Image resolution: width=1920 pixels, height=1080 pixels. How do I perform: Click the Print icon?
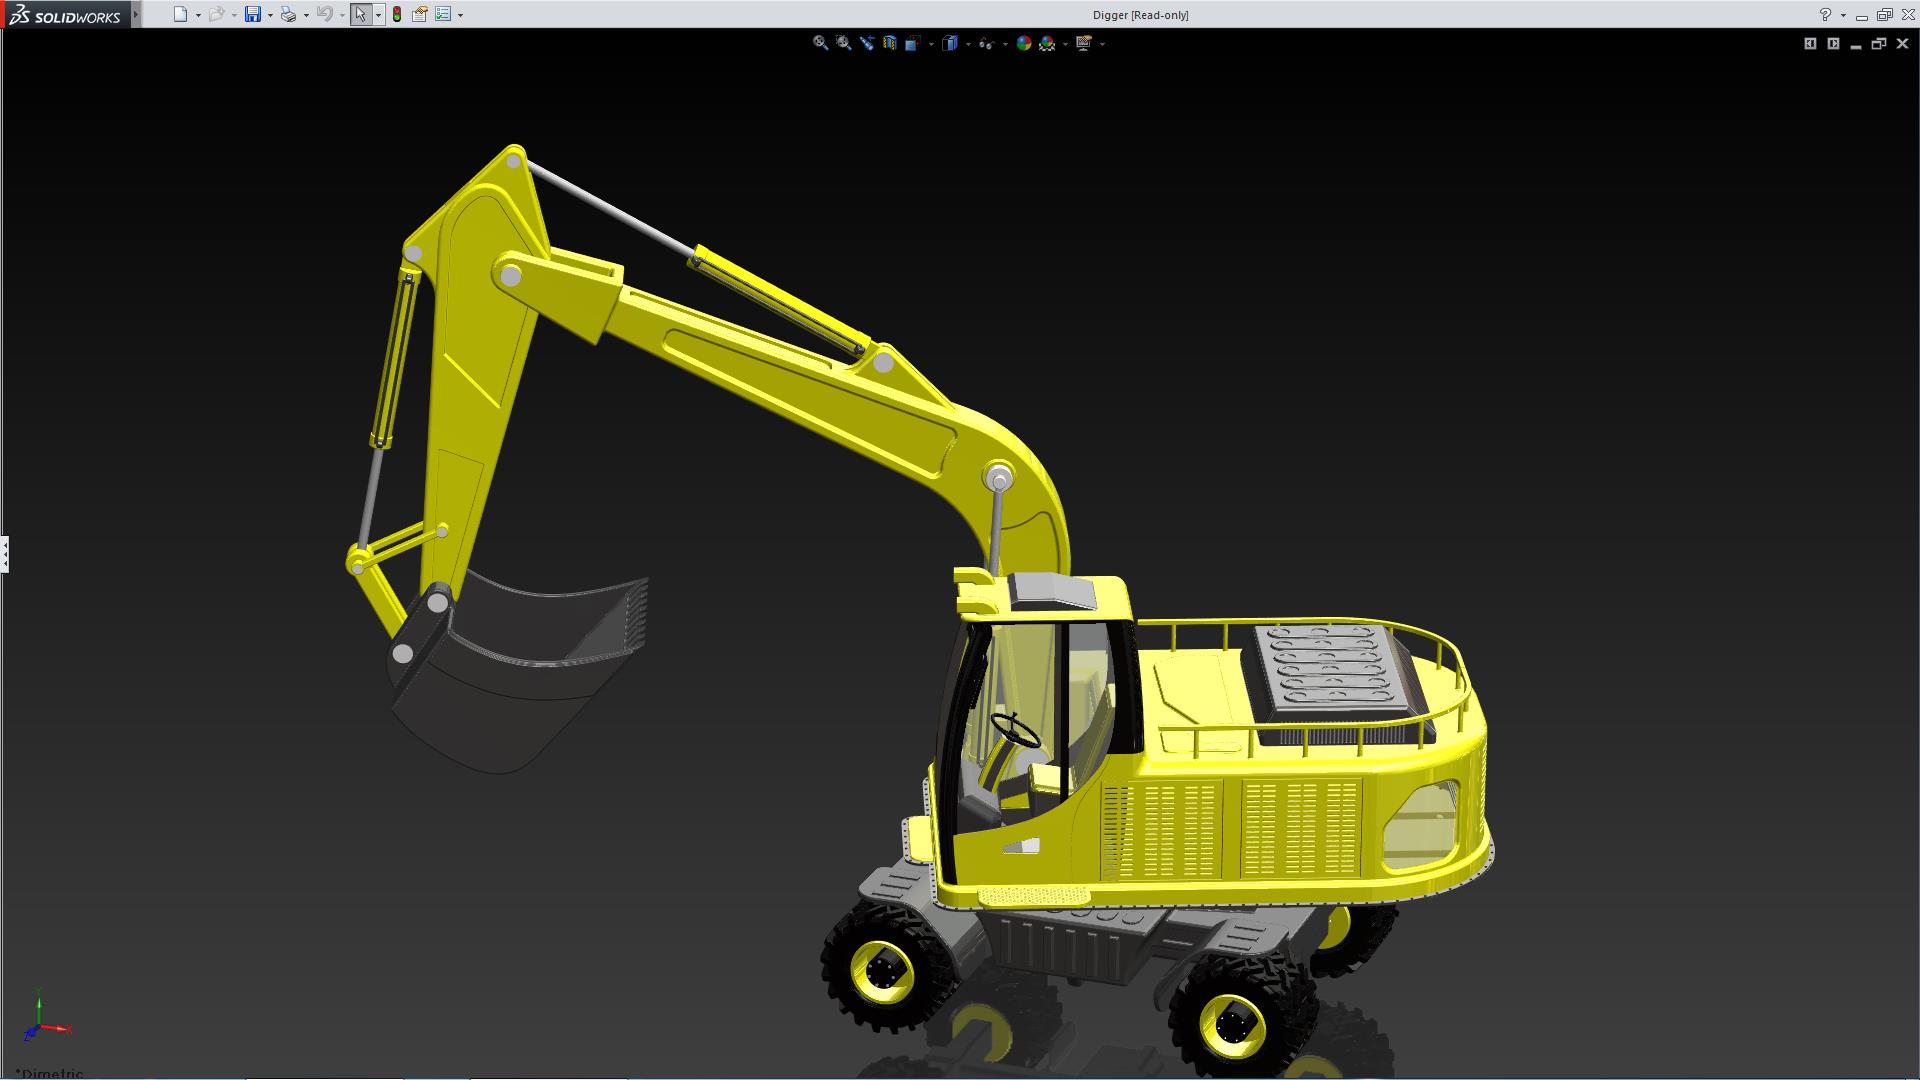point(288,14)
